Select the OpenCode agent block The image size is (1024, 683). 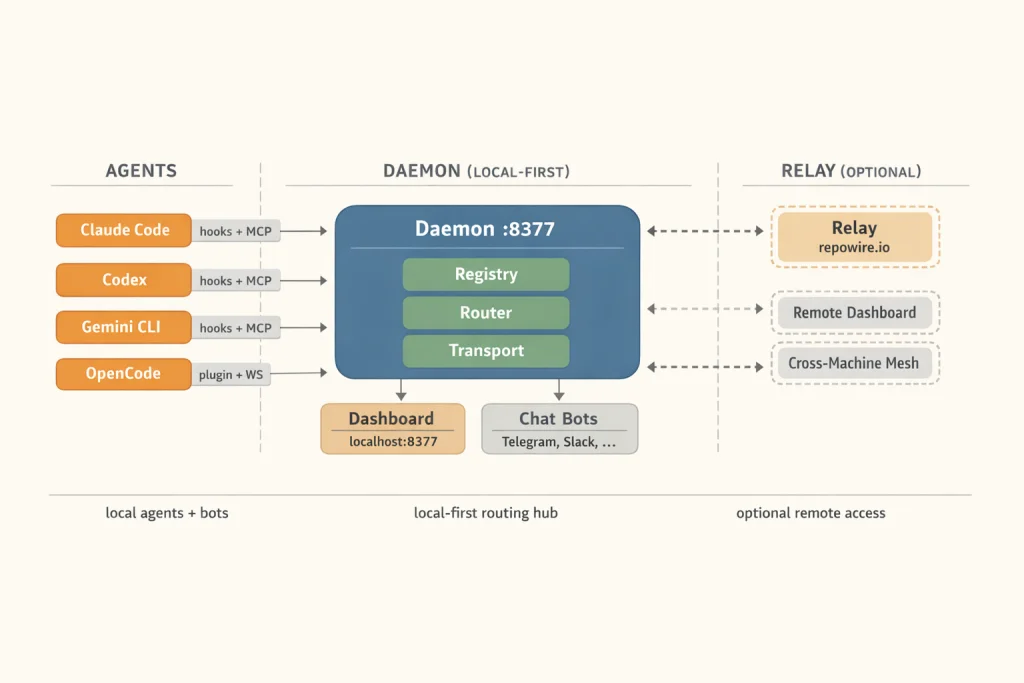(123, 374)
